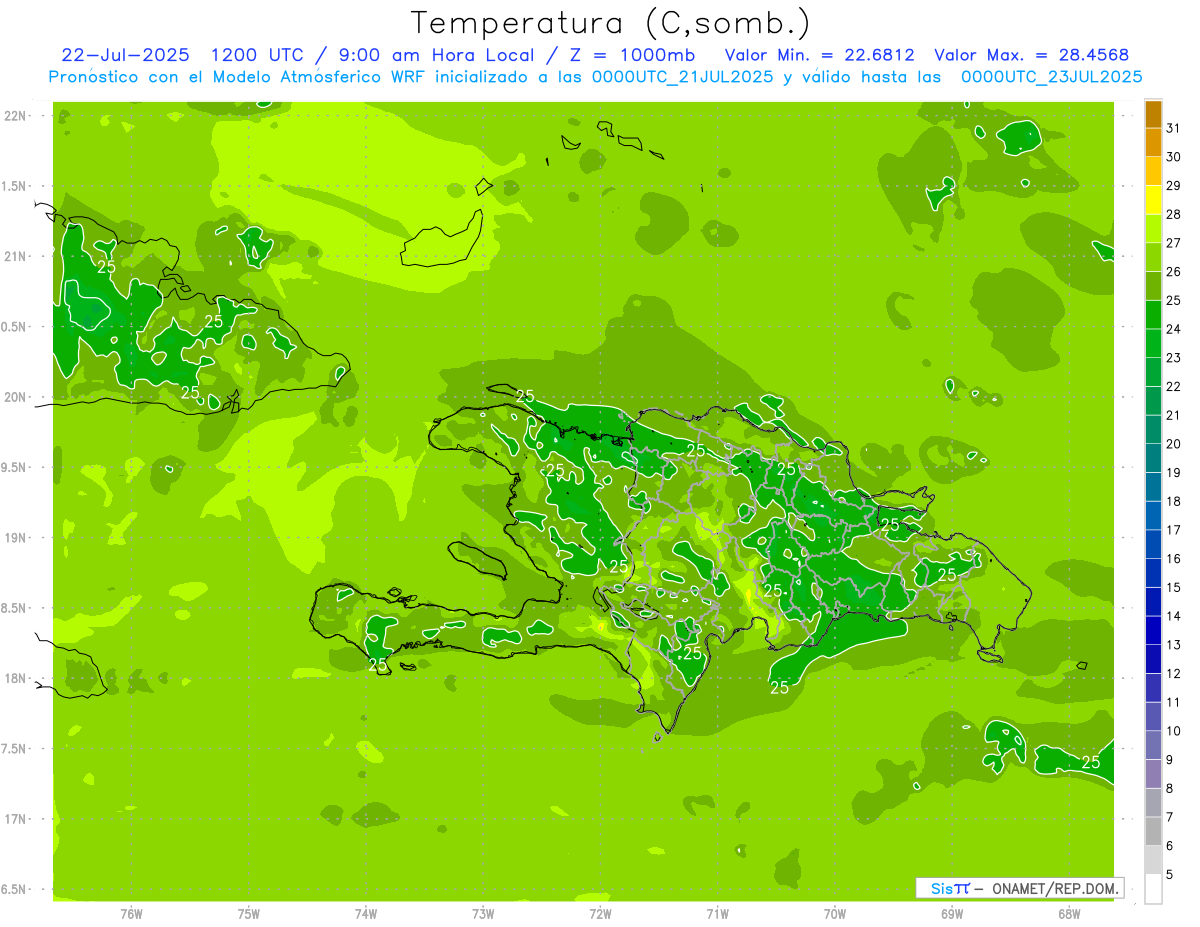The height and width of the screenshot is (927, 1200).
Task: Pick the gray legend band between 6 and 7
Action: [1153, 831]
